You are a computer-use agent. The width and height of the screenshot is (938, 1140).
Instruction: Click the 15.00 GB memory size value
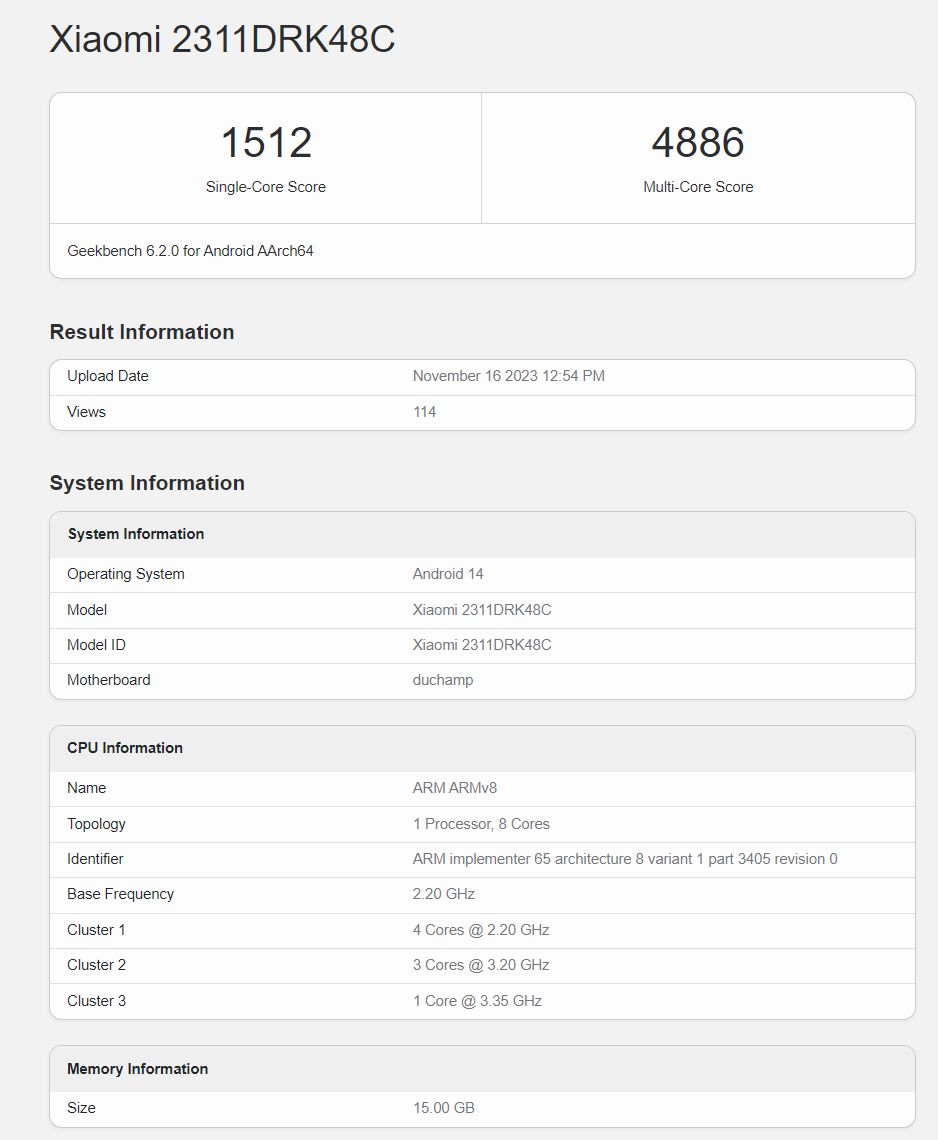444,1107
